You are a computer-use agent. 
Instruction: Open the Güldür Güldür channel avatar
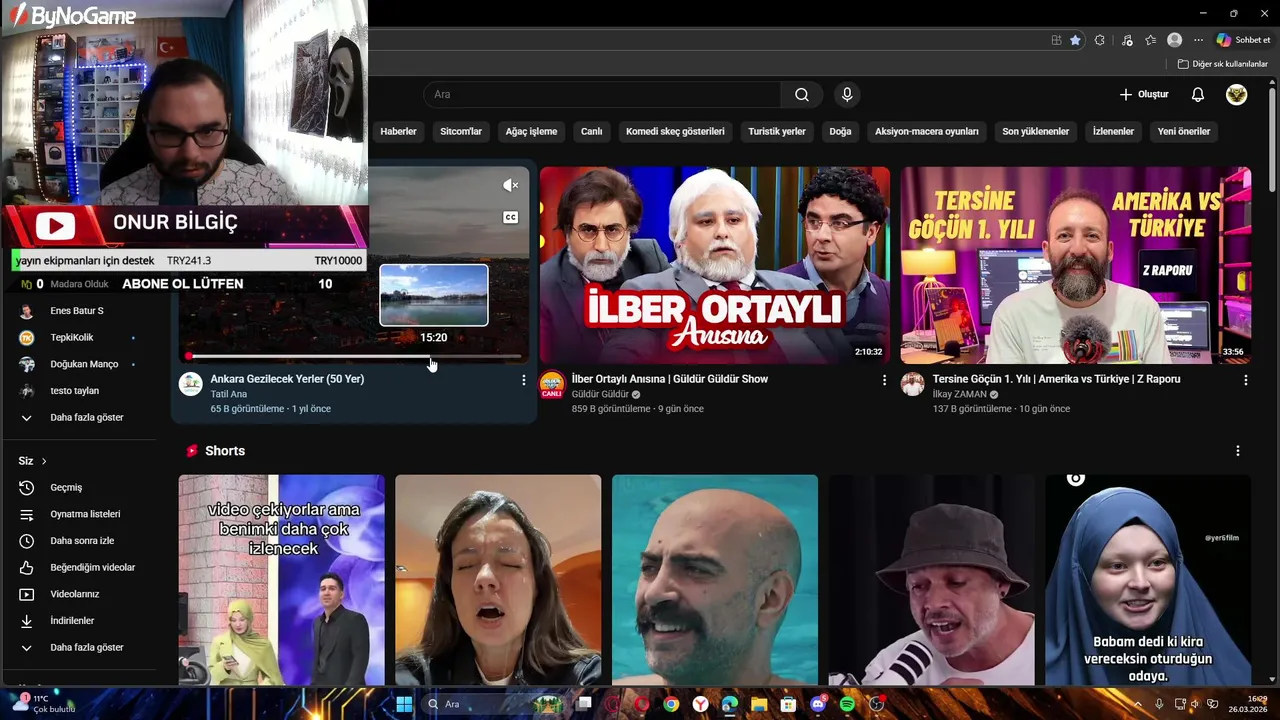pyautogui.click(x=552, y=384)
